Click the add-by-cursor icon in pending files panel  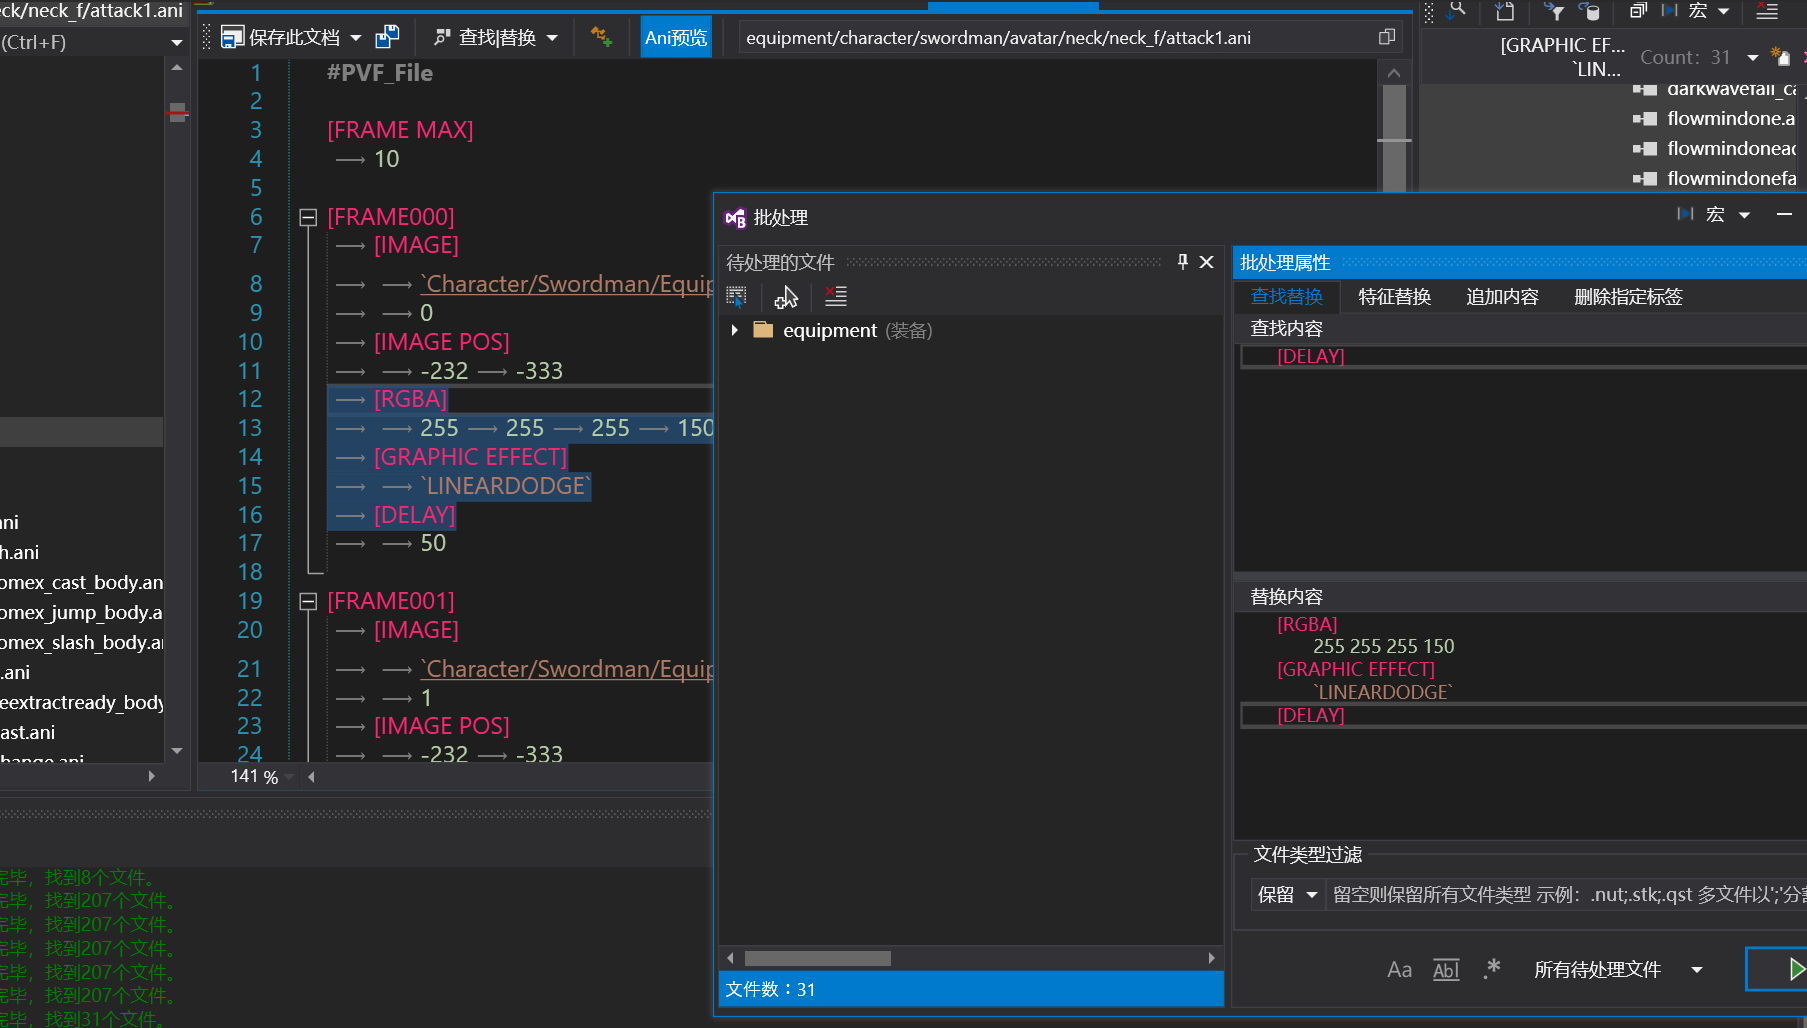point(786,297)
